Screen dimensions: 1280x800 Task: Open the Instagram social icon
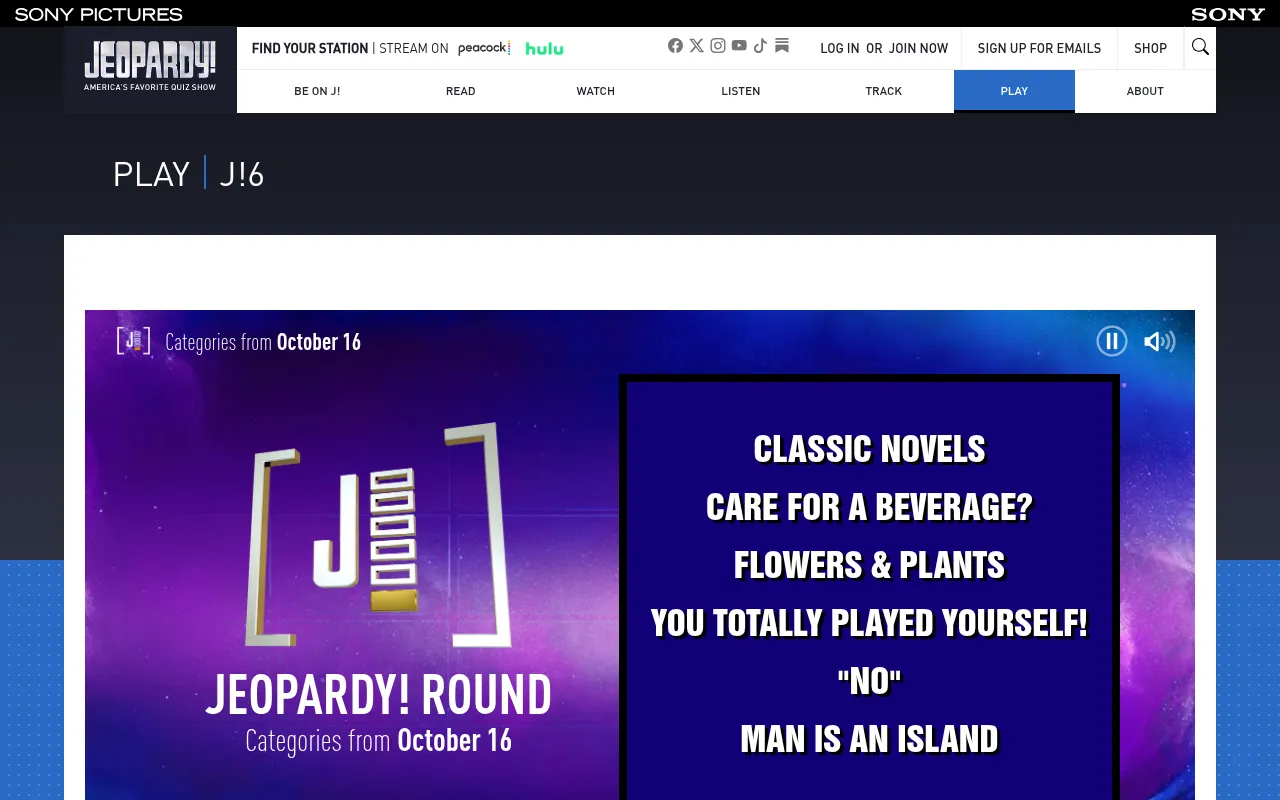pos(718,45)
